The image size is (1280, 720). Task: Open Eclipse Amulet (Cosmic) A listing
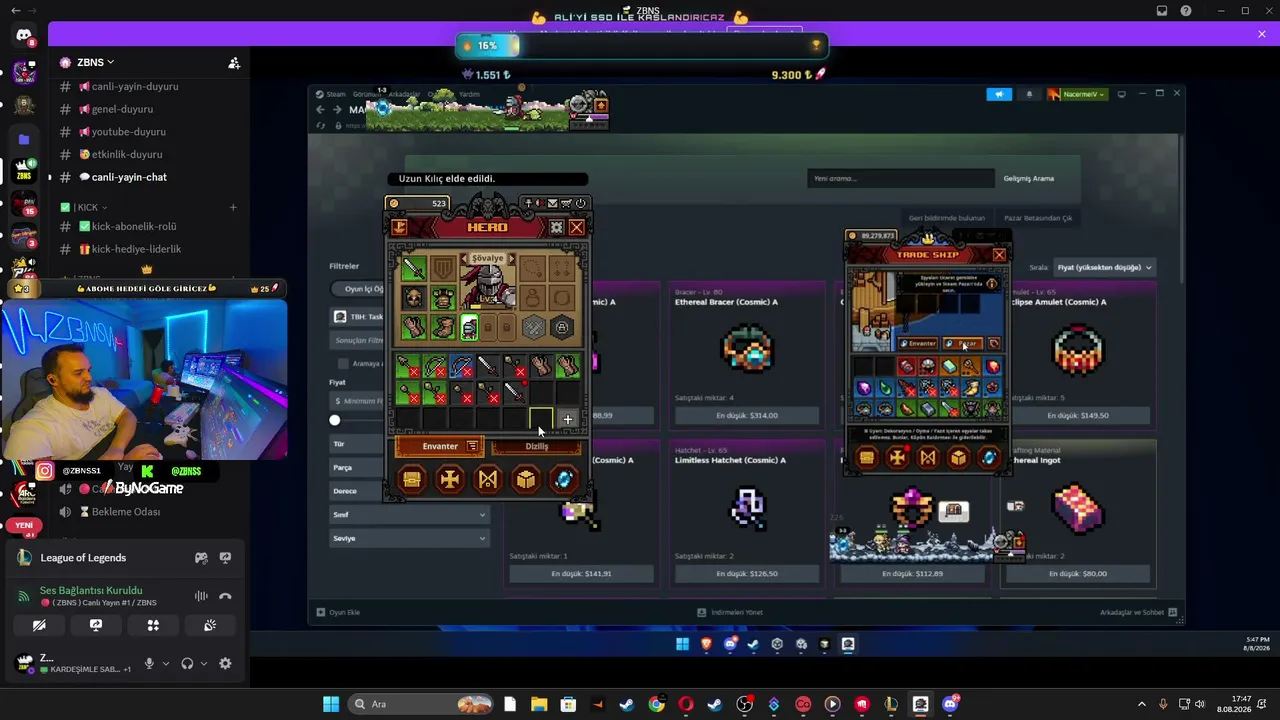pos(1076,356)
